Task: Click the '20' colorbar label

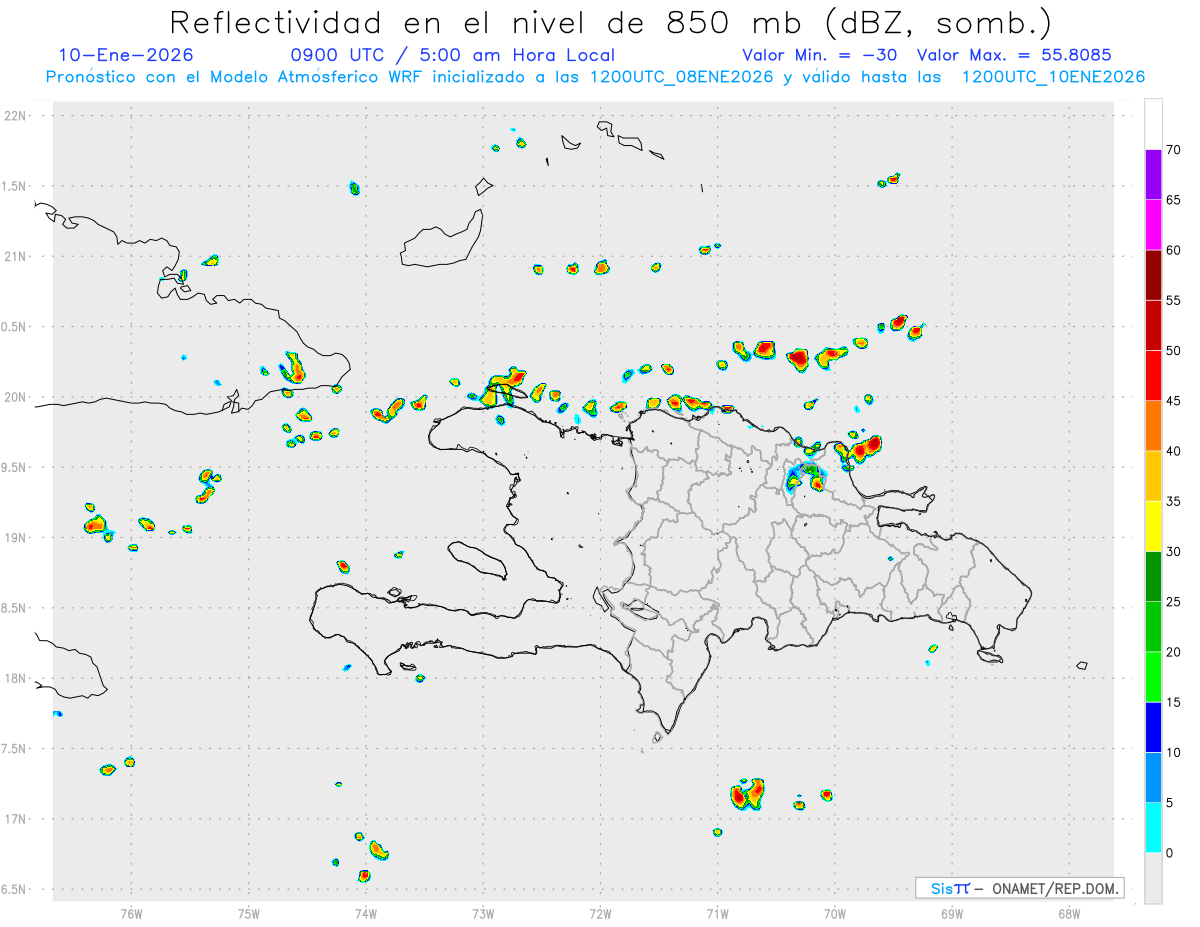Action: [1174, 652]
